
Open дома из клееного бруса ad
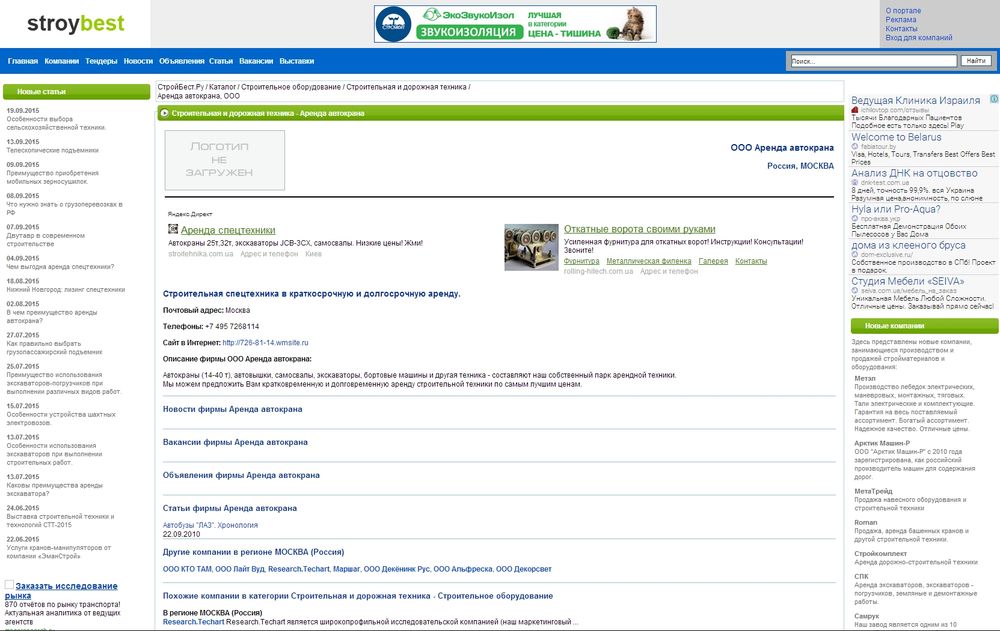pyautogui.click(x=908, y=245)
